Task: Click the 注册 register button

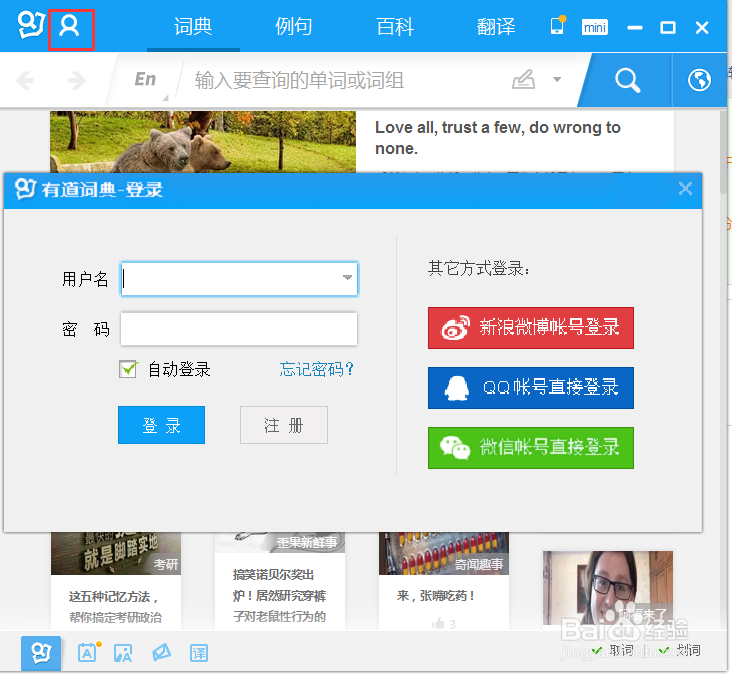Action: pyautogui.click(x=284, y=425)
